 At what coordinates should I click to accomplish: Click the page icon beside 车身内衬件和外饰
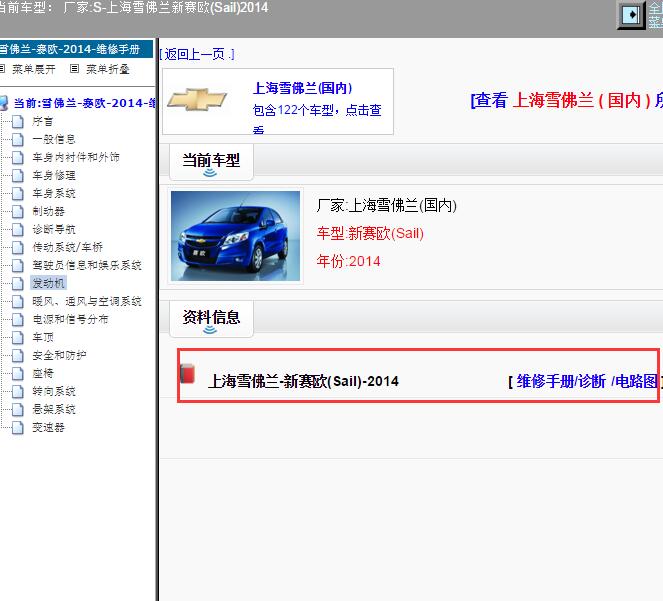pos(18,158)
